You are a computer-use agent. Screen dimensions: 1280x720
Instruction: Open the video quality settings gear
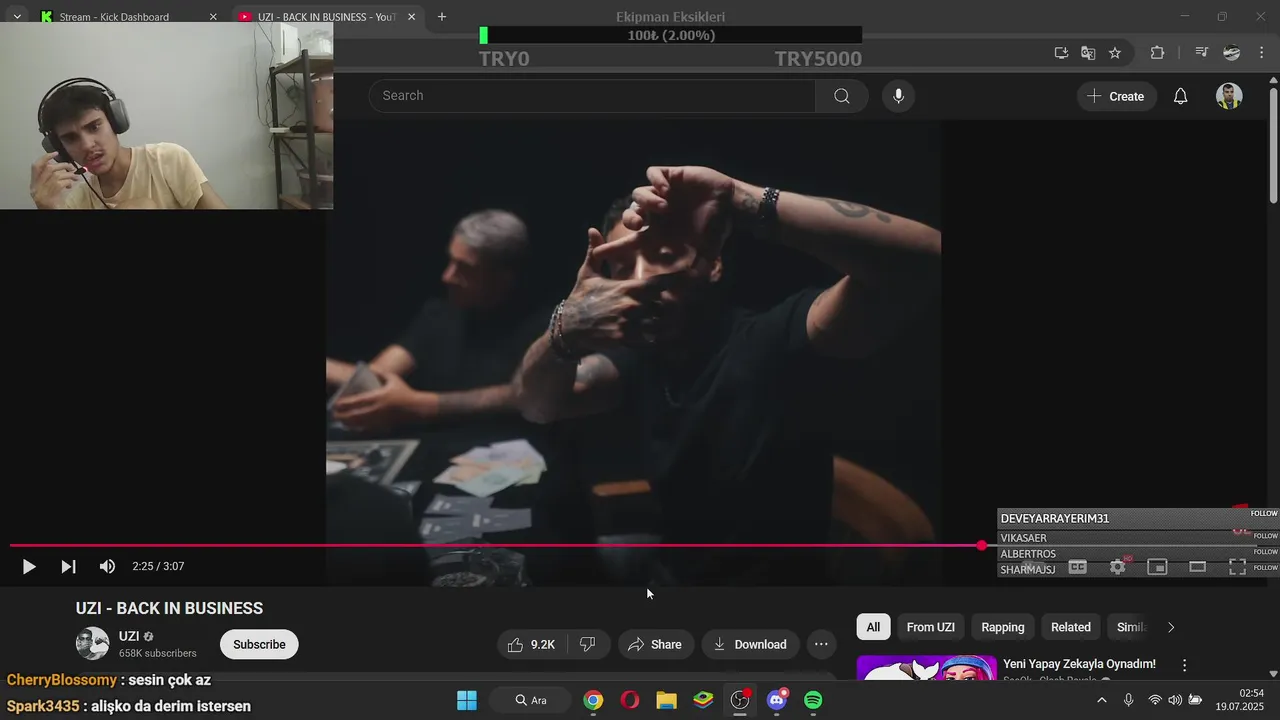[1118, 567]
